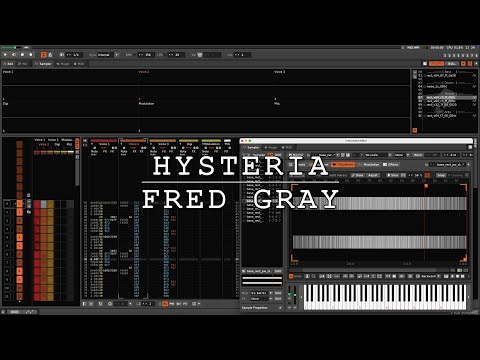Click the red Voice 1 block in pattern matrix
This screenshot has height=360, width=480.
[x=37, y=204]
